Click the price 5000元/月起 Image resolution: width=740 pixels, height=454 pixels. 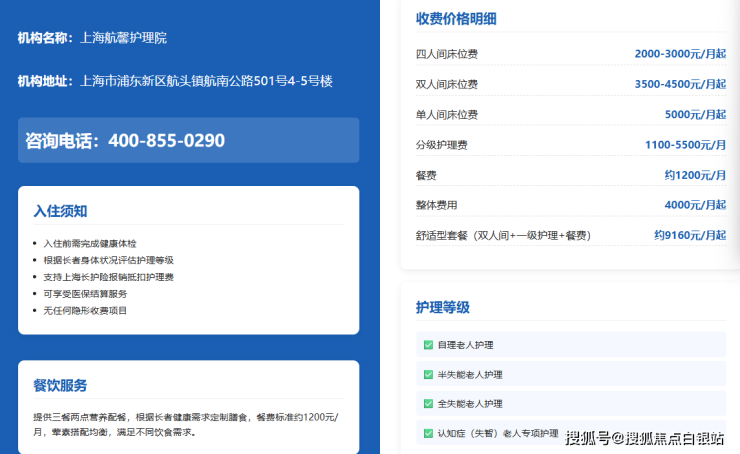pos(696,114)
